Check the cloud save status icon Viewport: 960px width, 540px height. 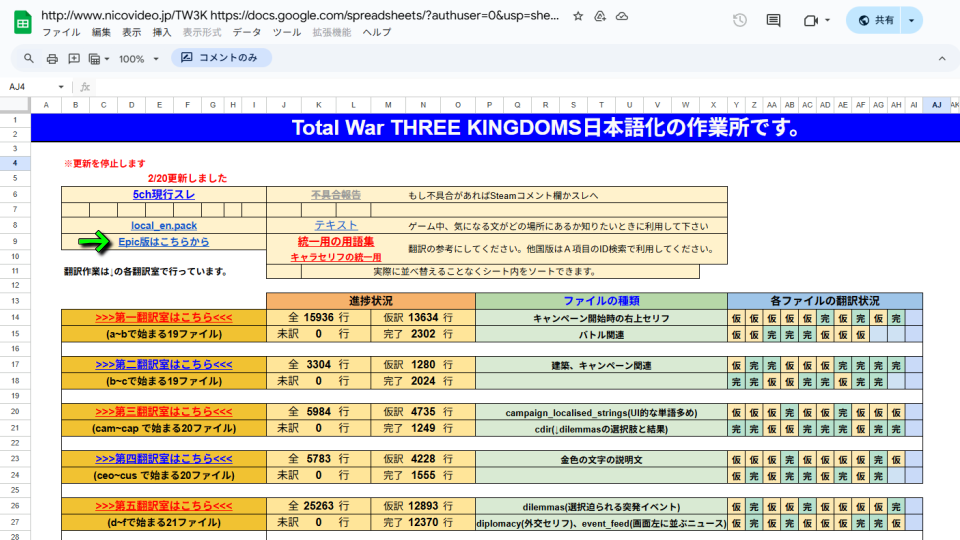point(622,17)
